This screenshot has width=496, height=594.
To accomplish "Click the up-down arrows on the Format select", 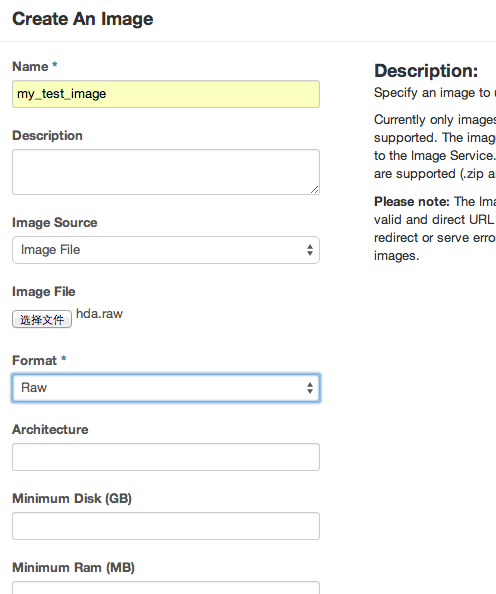I will (310, 388).
